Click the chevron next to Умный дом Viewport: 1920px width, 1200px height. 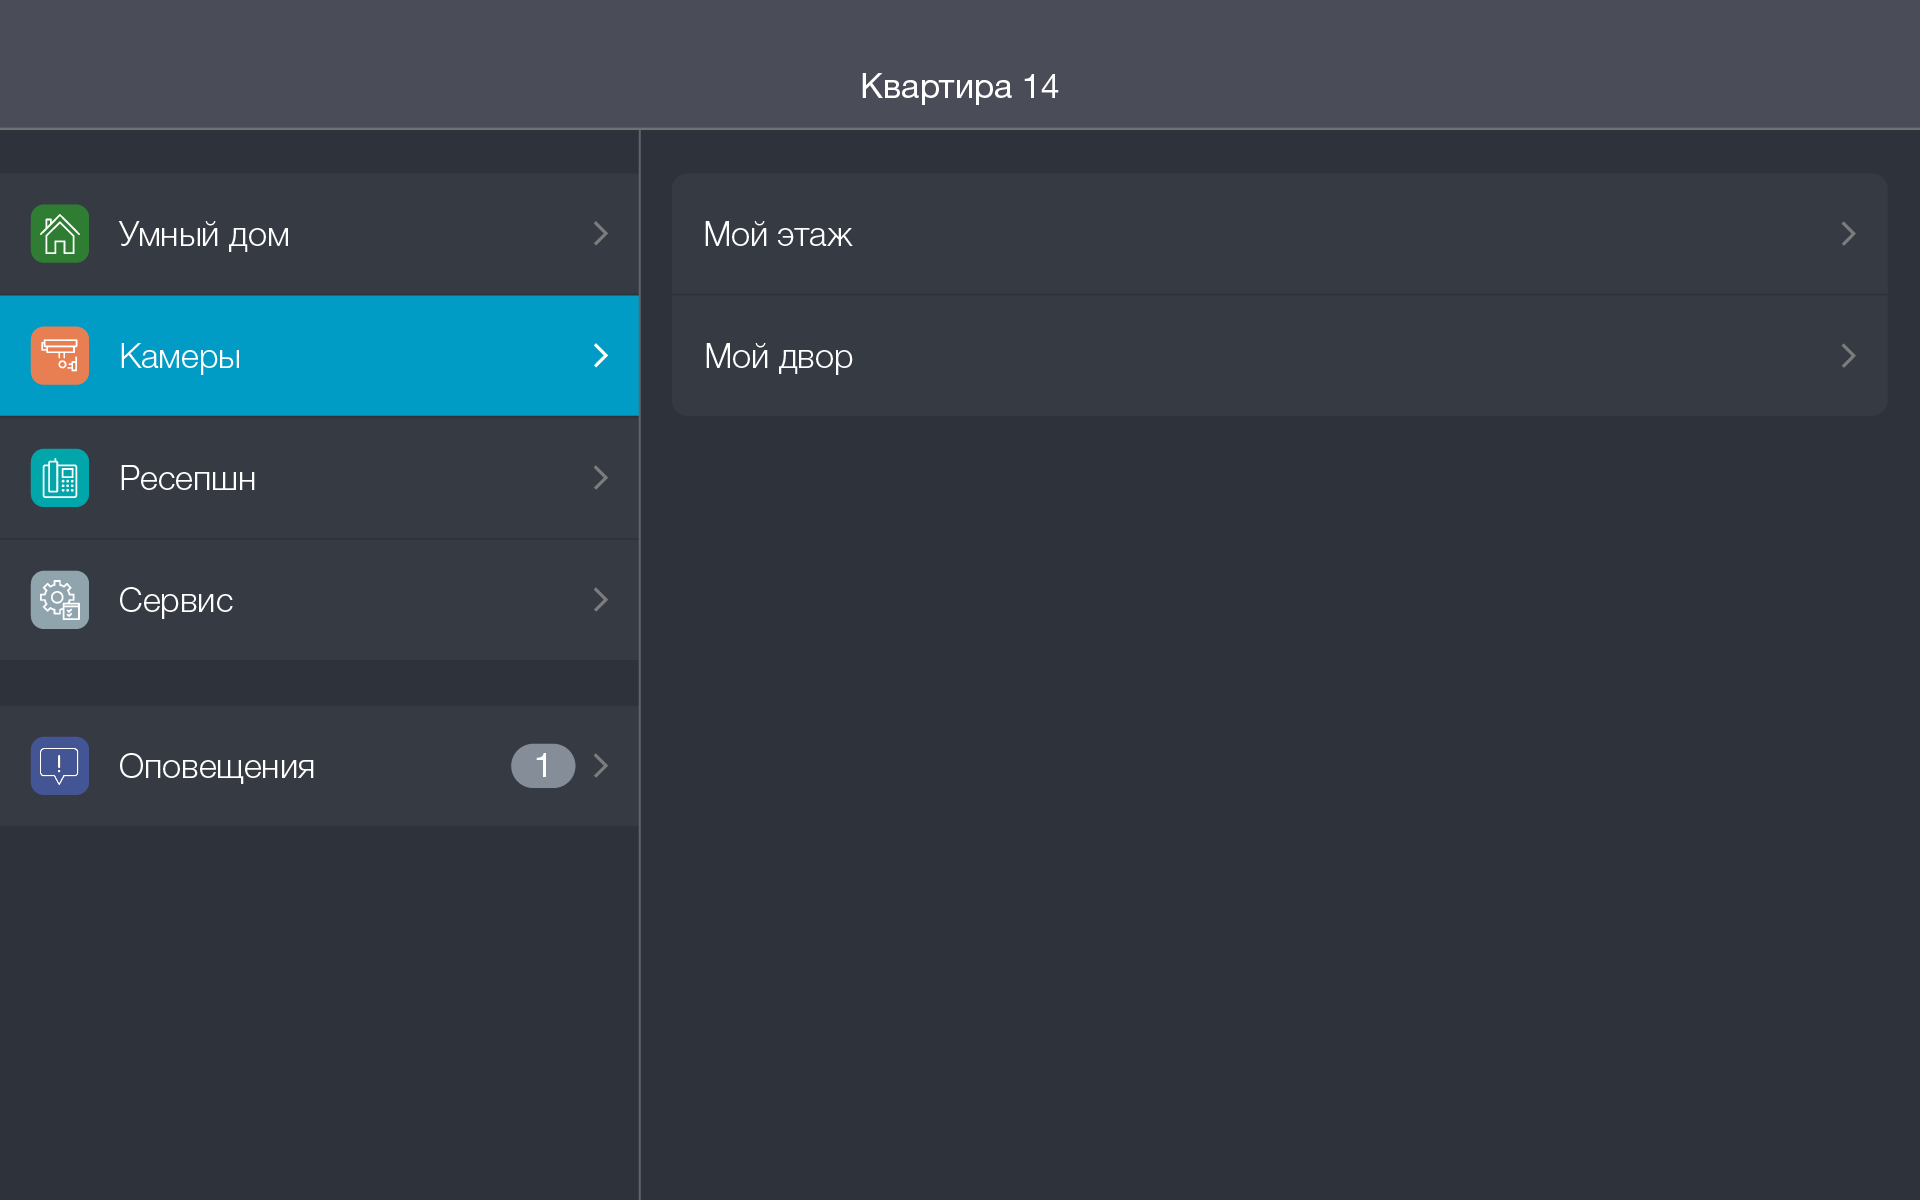pos(600,234)
